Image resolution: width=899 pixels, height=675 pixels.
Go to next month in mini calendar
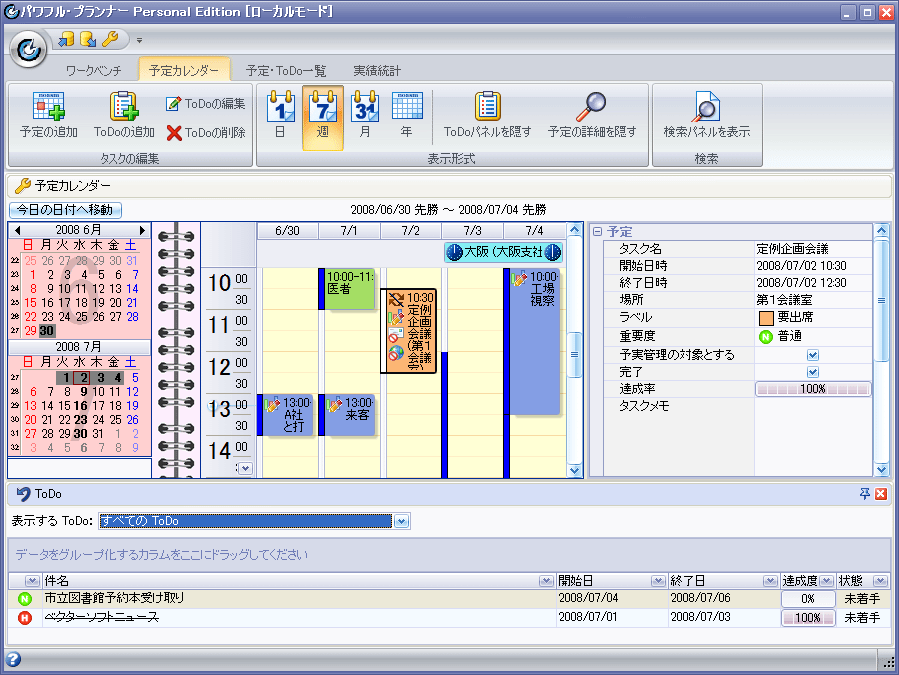pyautogui.click(x=142, y=230)
